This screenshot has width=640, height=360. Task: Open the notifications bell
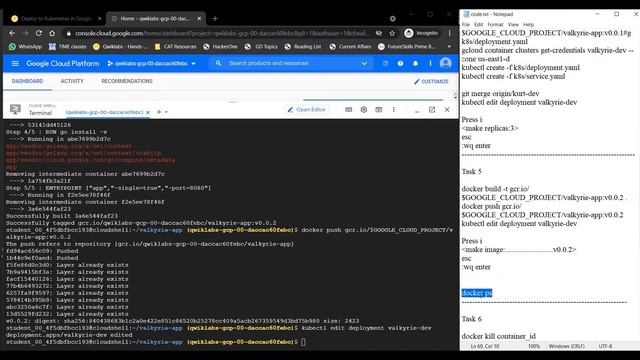[x=416, y=64]
